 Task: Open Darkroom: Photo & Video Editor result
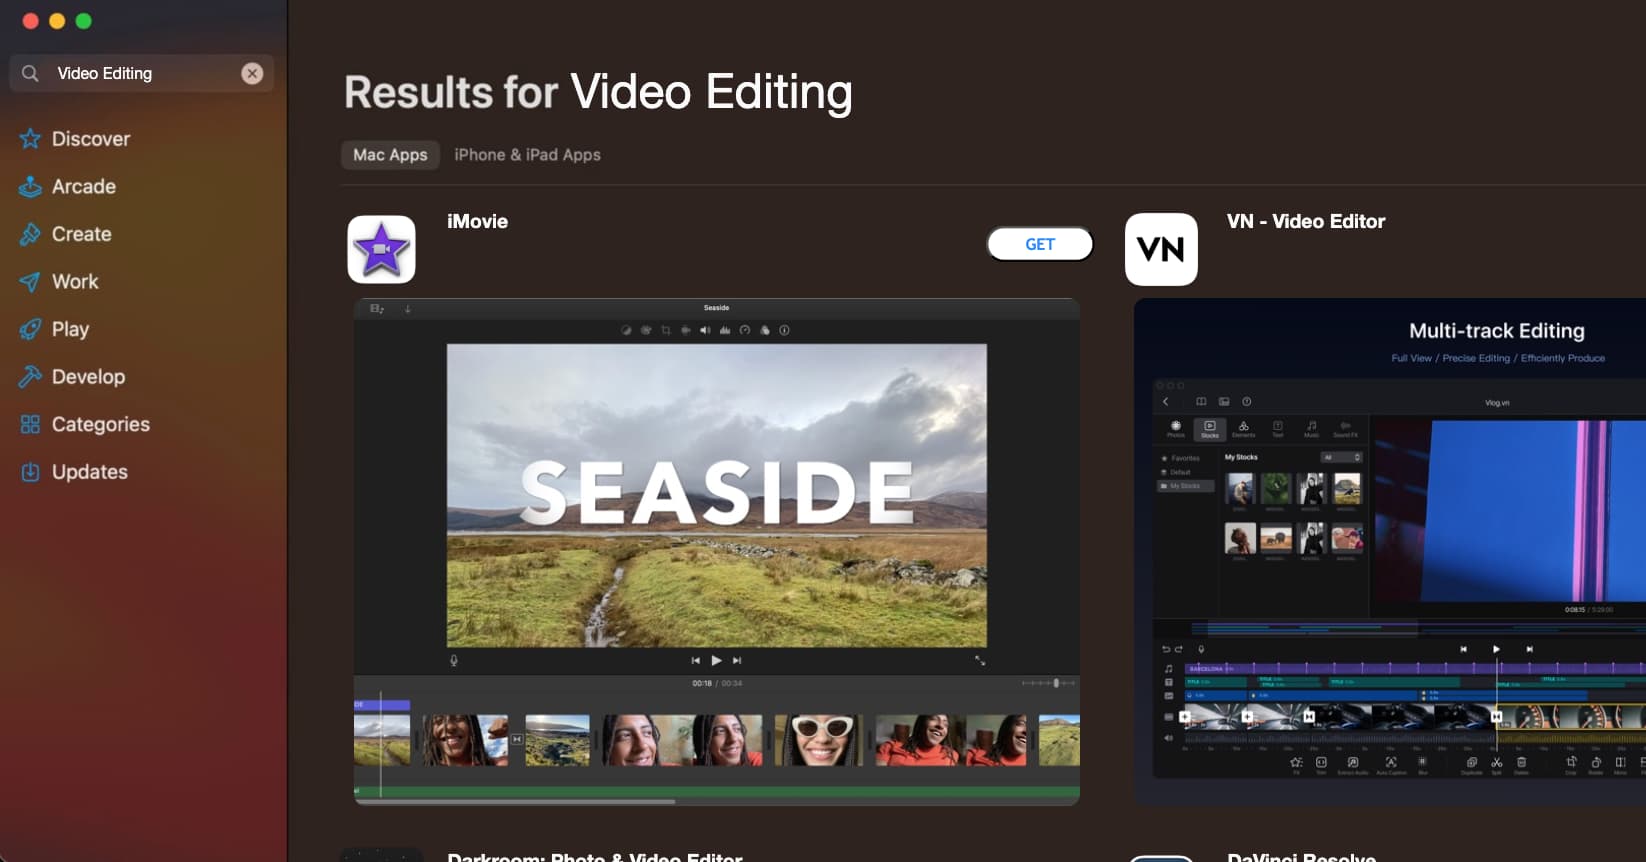[x=595, y=856]
